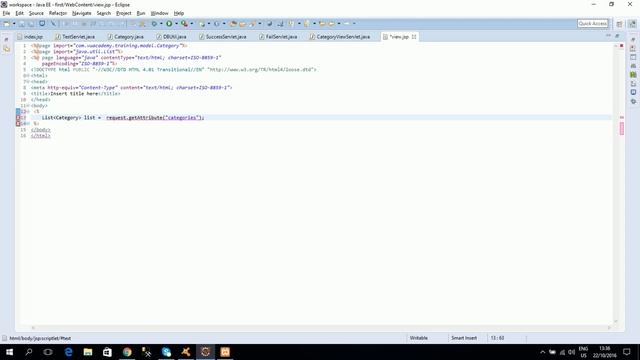Collapse the head fold on line 7
Image resolution: width=640 pixels, height=360 pixels.
pyautogui.click(x=28, y=82)
